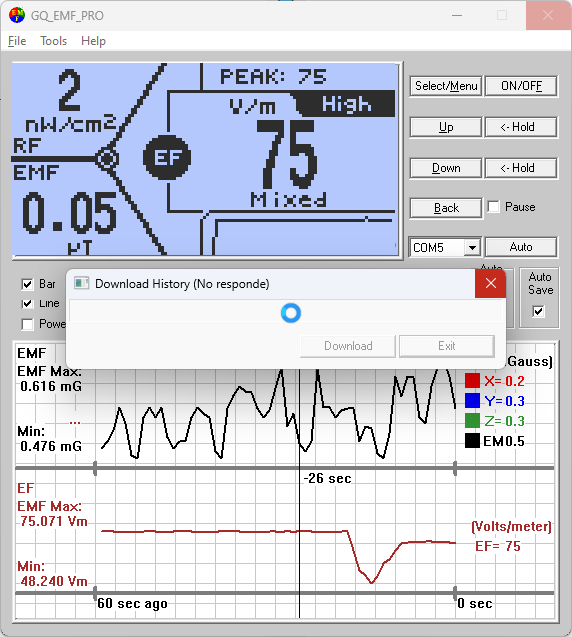Click the red X axis color square
572x637 pixels.
[x=472, y=381]
